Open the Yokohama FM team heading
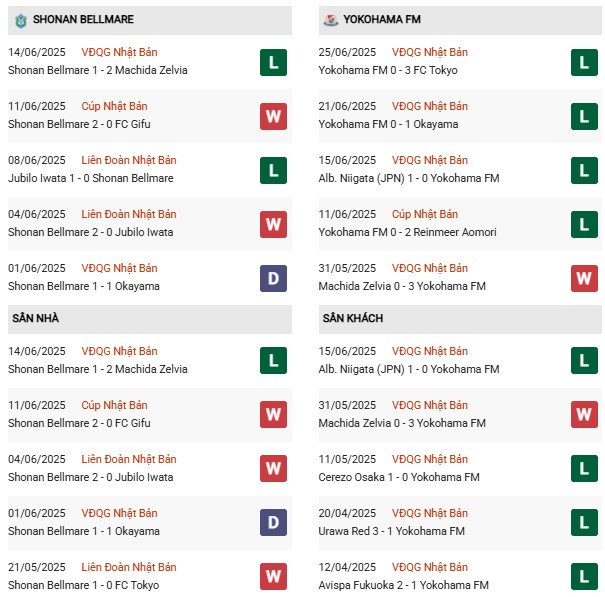605x597 pixels. (x=382, y=19)
